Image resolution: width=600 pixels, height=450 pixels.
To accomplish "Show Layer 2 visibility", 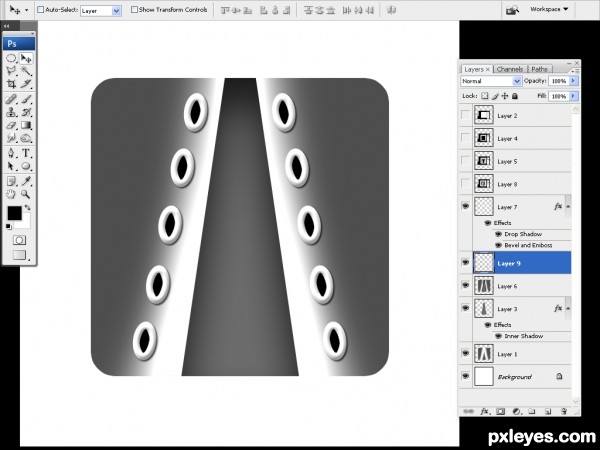I will pos(465,115).
